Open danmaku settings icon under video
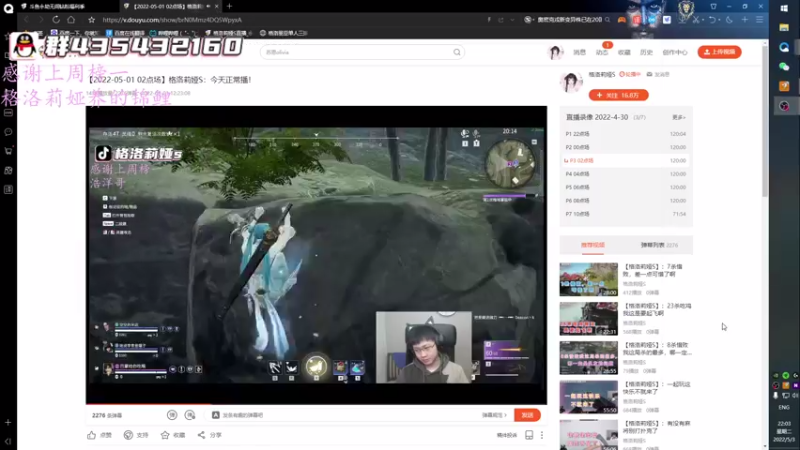Image resolution: width=800 pixels, height=450 pixels. [190, 415]
